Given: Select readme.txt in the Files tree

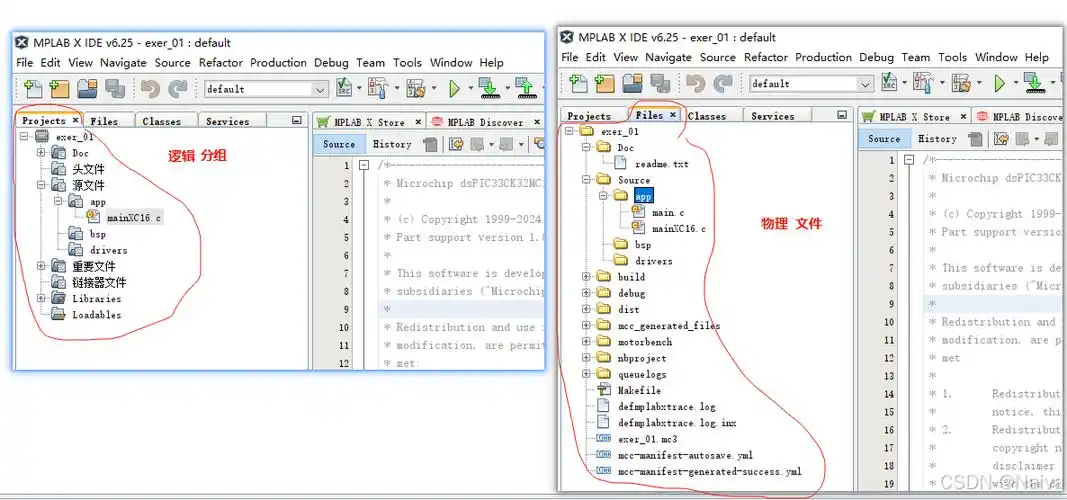Looking at the screenshot, I should click(x=661, y=163).
